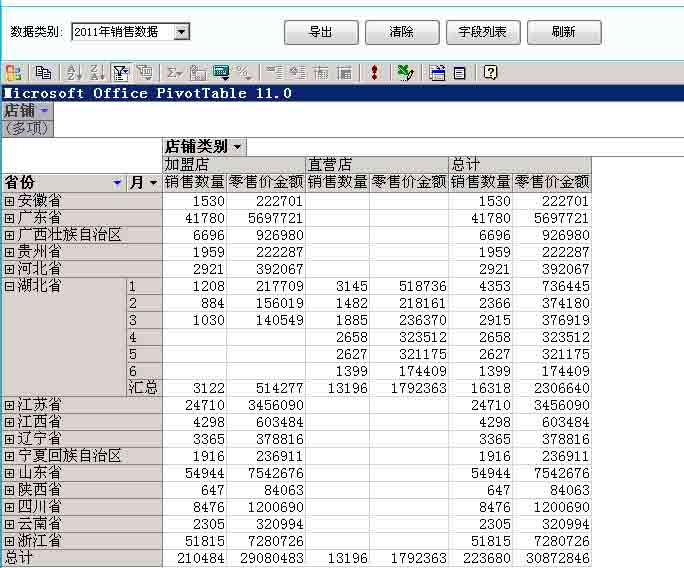Click the Help question mark icon

[490, 73]
